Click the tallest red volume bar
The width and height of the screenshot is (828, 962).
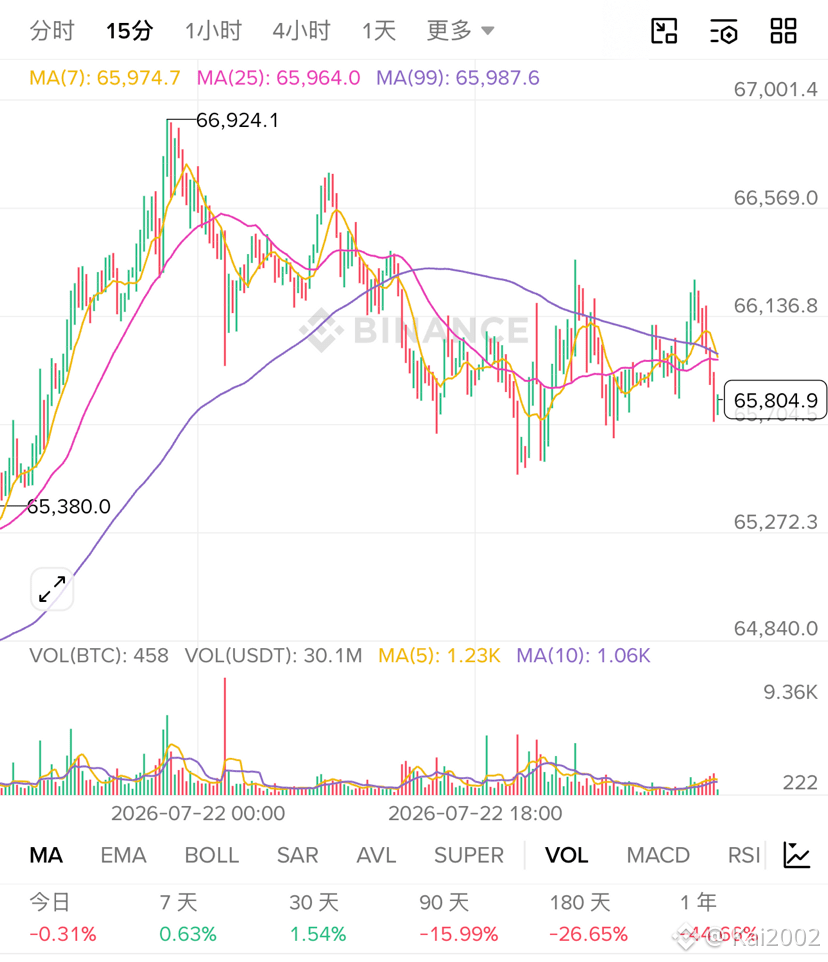(225, 736)
